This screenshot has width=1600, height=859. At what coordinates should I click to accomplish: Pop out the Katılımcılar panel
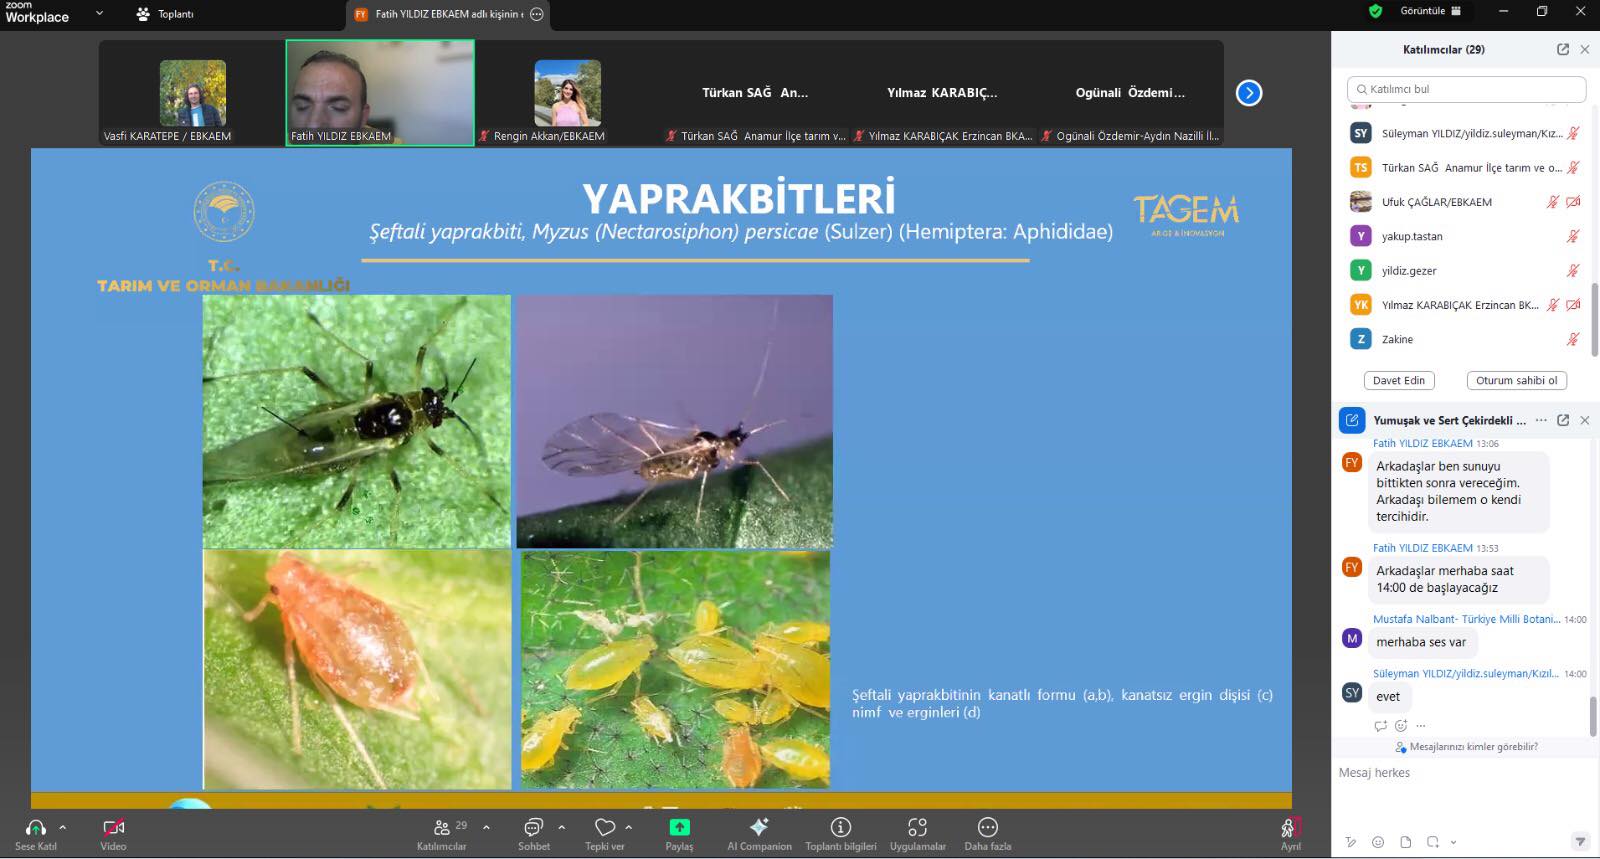(x=1563, y=49)
